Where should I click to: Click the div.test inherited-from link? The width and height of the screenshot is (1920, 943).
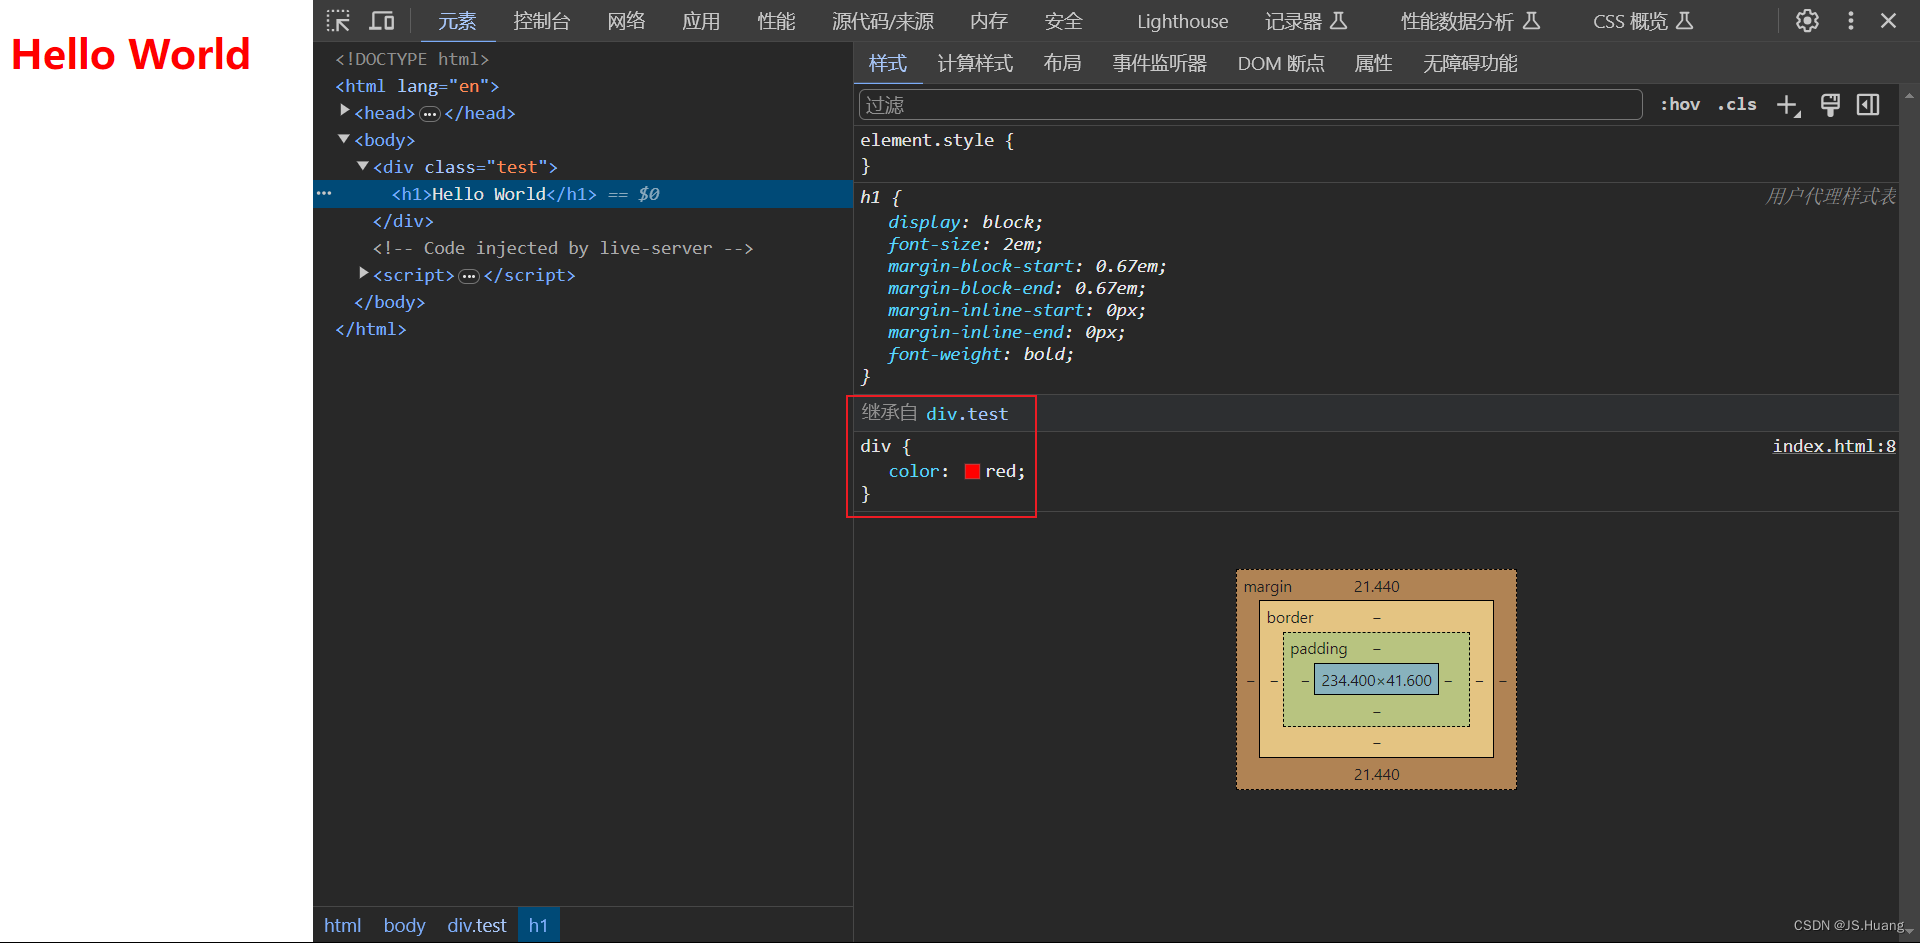967,414
